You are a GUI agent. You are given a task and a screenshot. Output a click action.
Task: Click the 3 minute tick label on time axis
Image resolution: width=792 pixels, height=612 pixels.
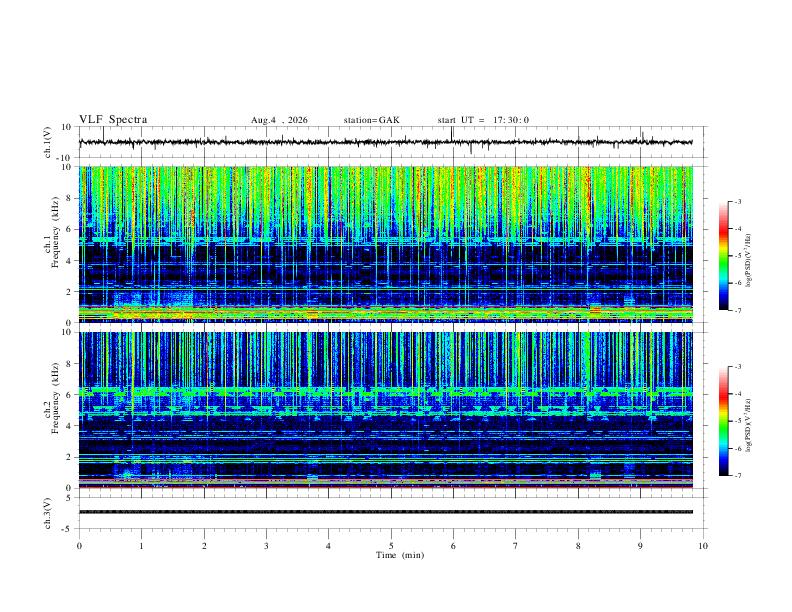266,546
